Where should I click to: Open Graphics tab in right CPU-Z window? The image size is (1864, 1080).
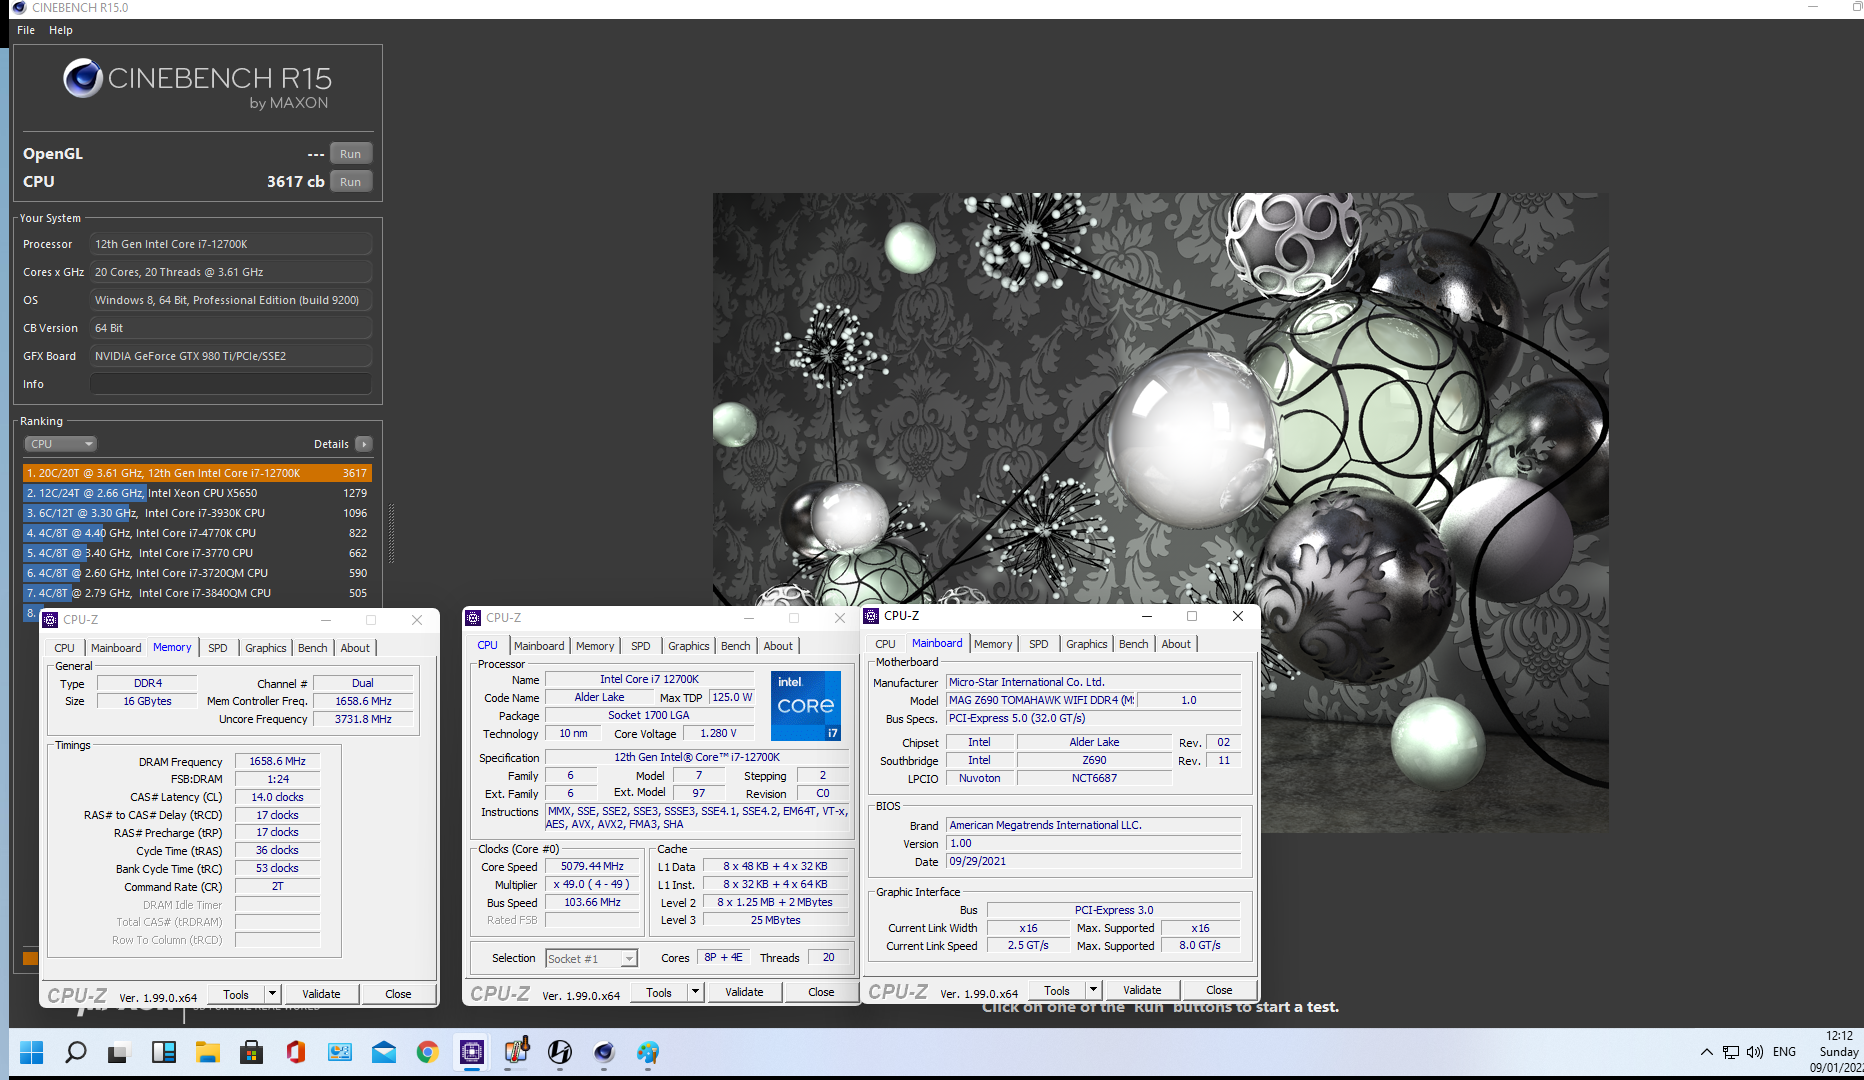point(1087,644)
